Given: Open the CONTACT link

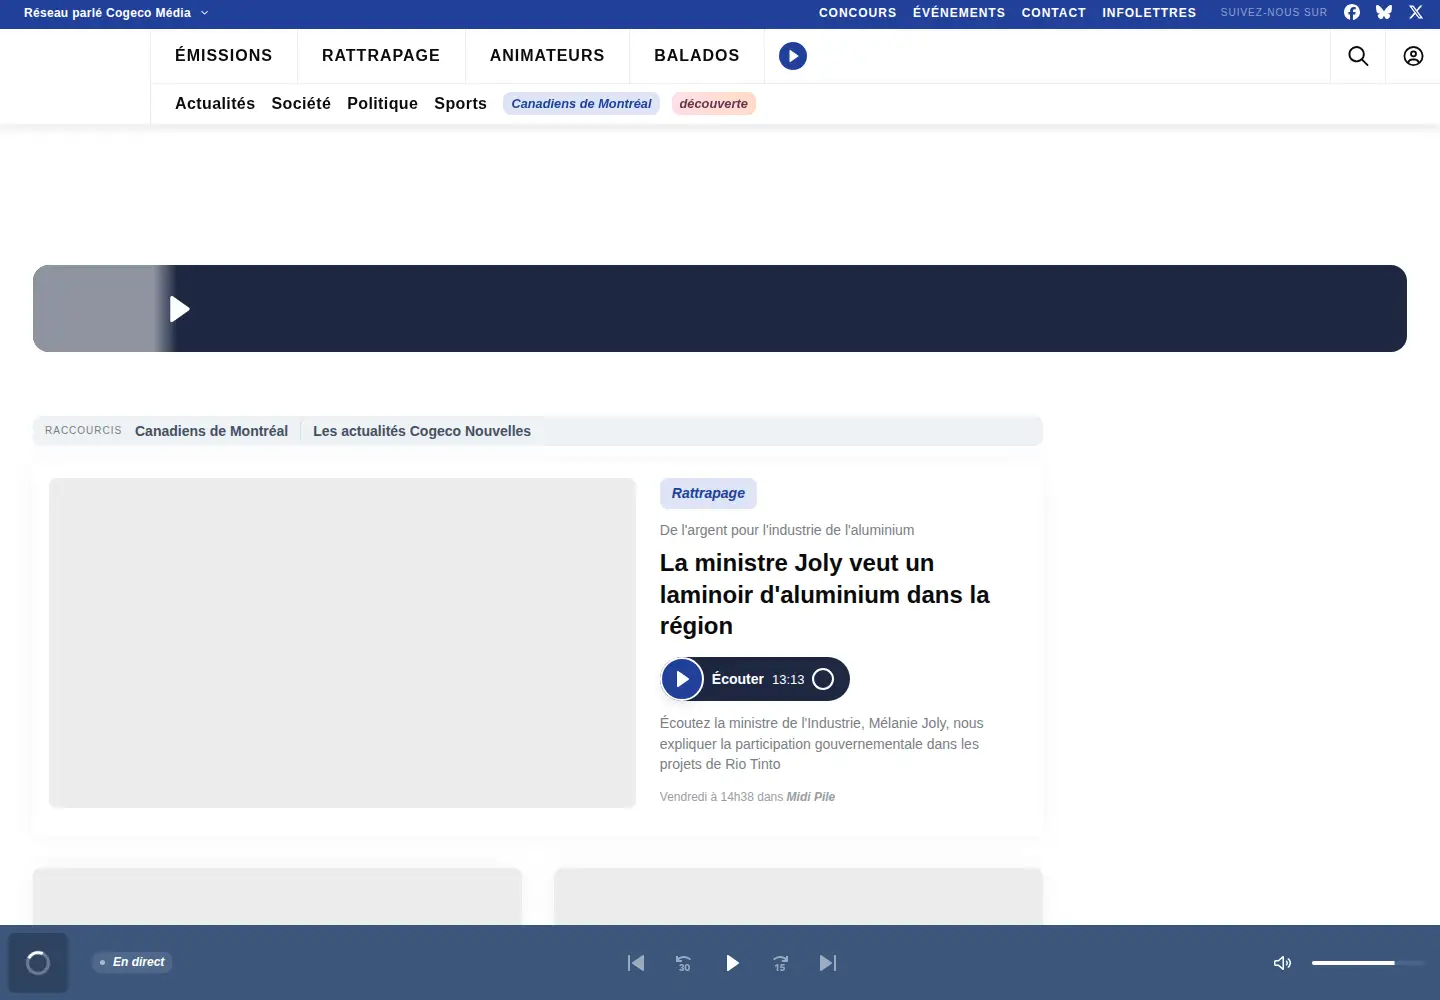Looking at the screenshot, I should (1054, 13).
